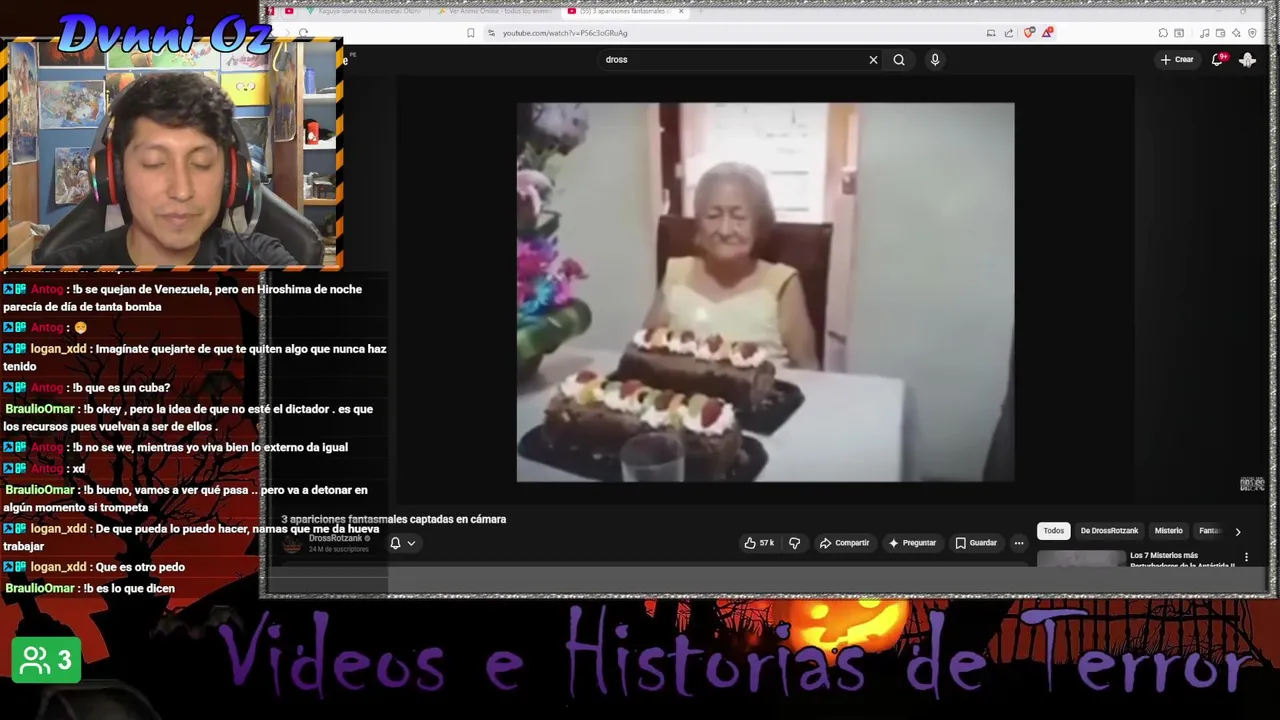Open options for the Antártida suggested video
The image size is (1280, 720).
click(1246, 557)
